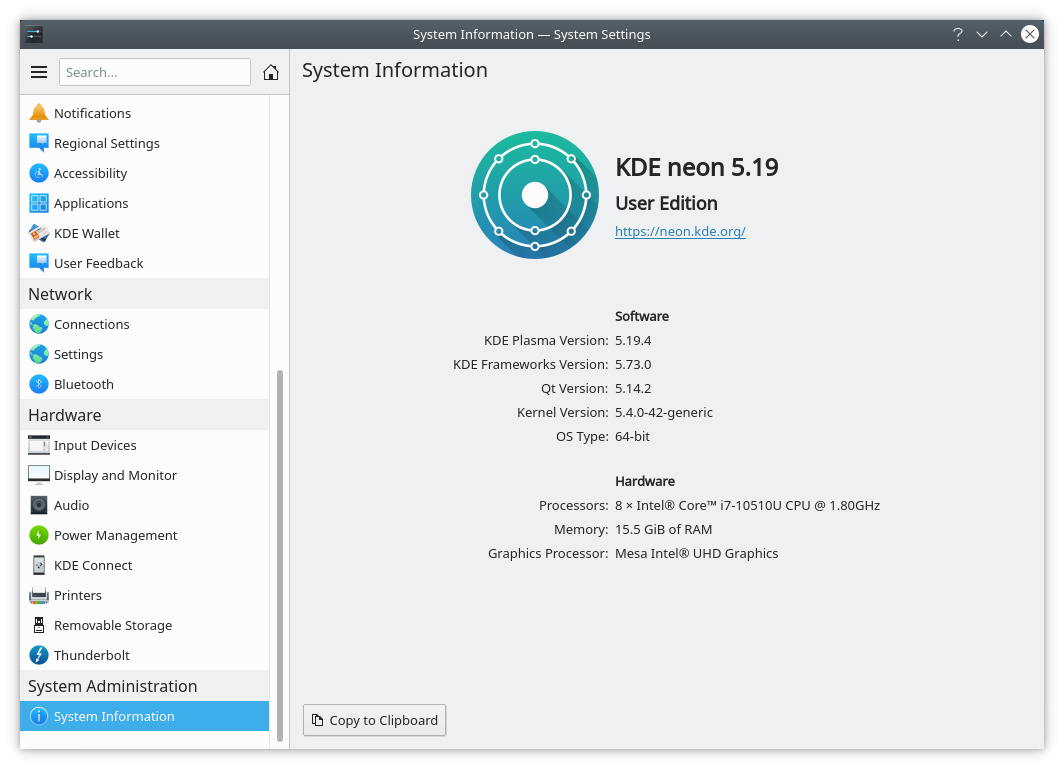This screenshot has height=769, width=1064.
Task: Open Bluetooth settings
Action: pyautogui.click(x=145, y=383)
